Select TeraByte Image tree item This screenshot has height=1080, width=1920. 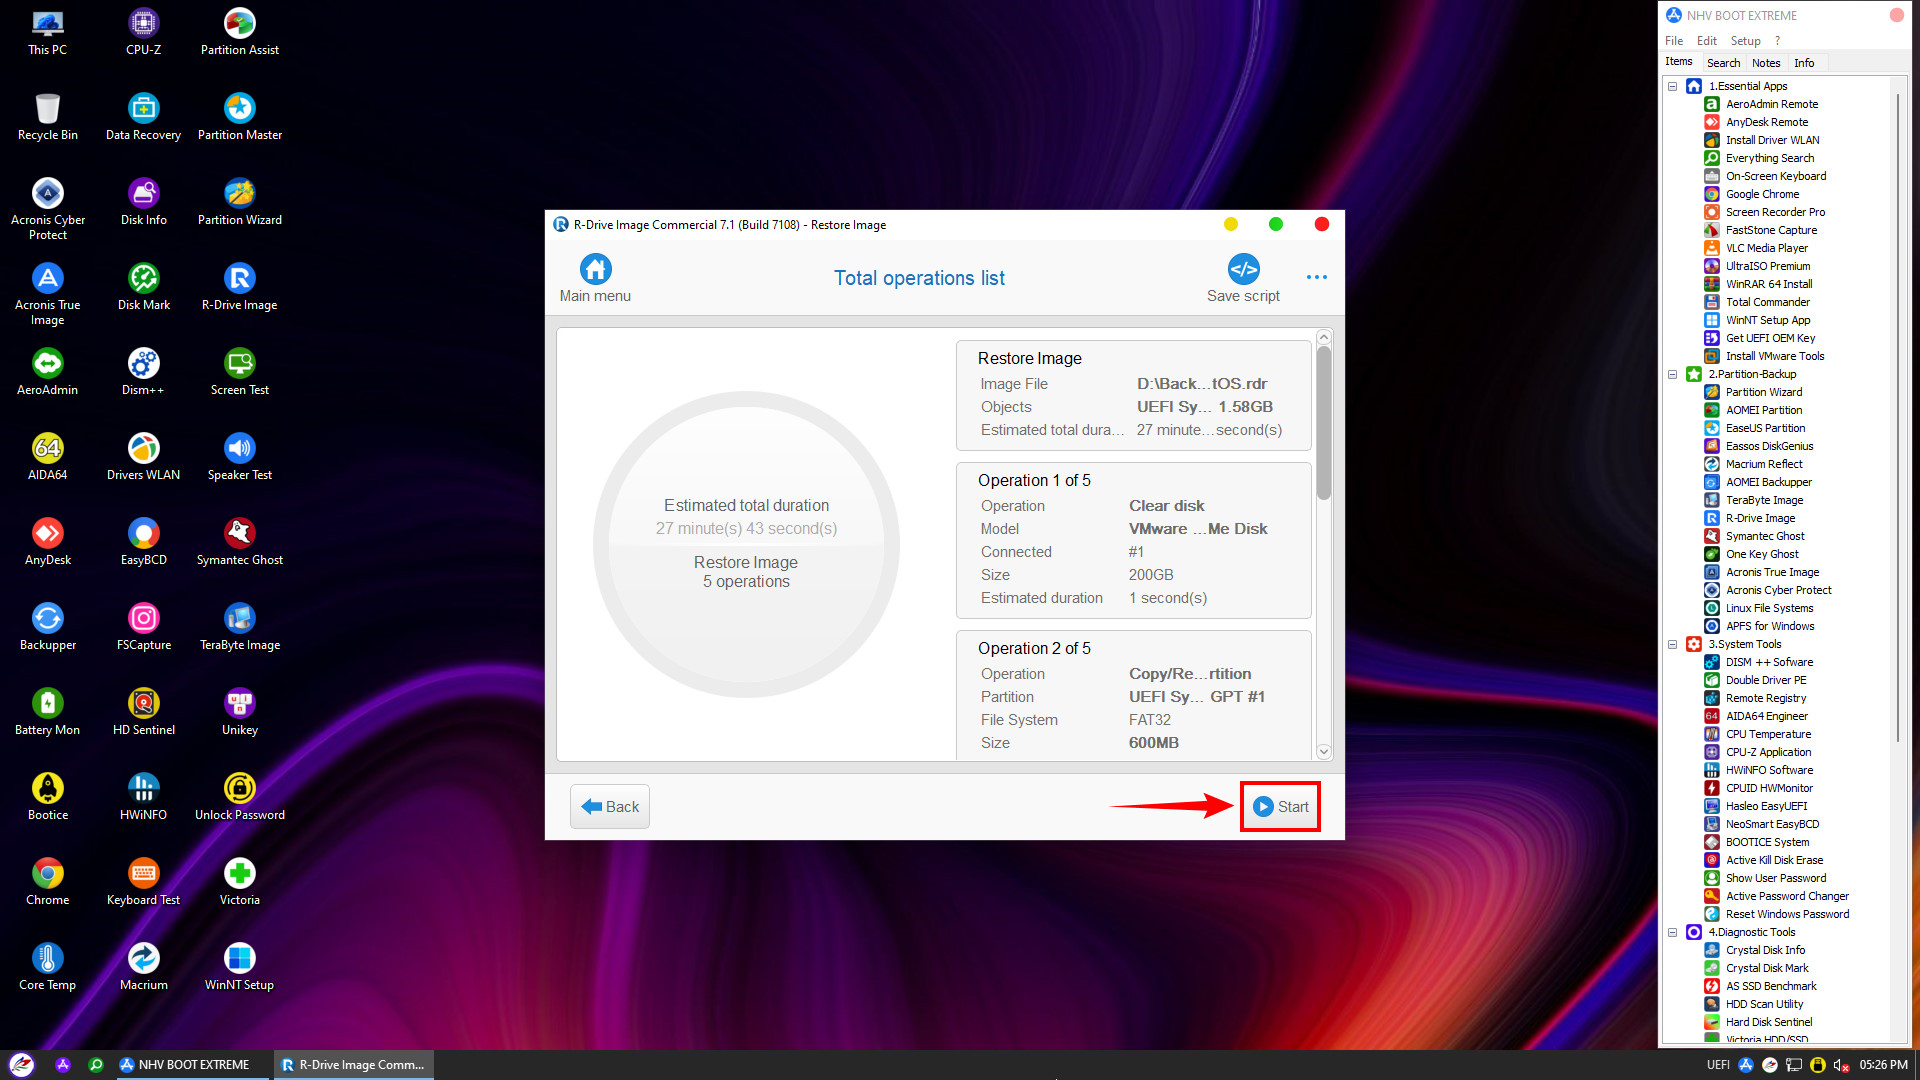[x=1764, y=500]
